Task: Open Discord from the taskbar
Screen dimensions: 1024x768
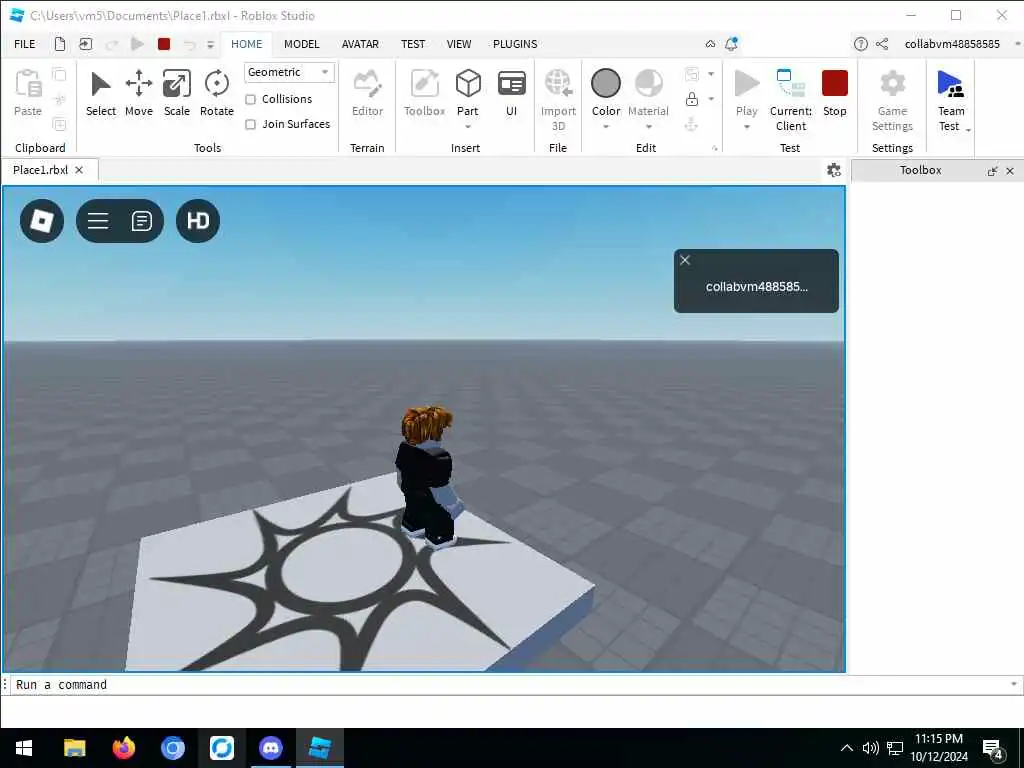Action: tap(270, 748)
